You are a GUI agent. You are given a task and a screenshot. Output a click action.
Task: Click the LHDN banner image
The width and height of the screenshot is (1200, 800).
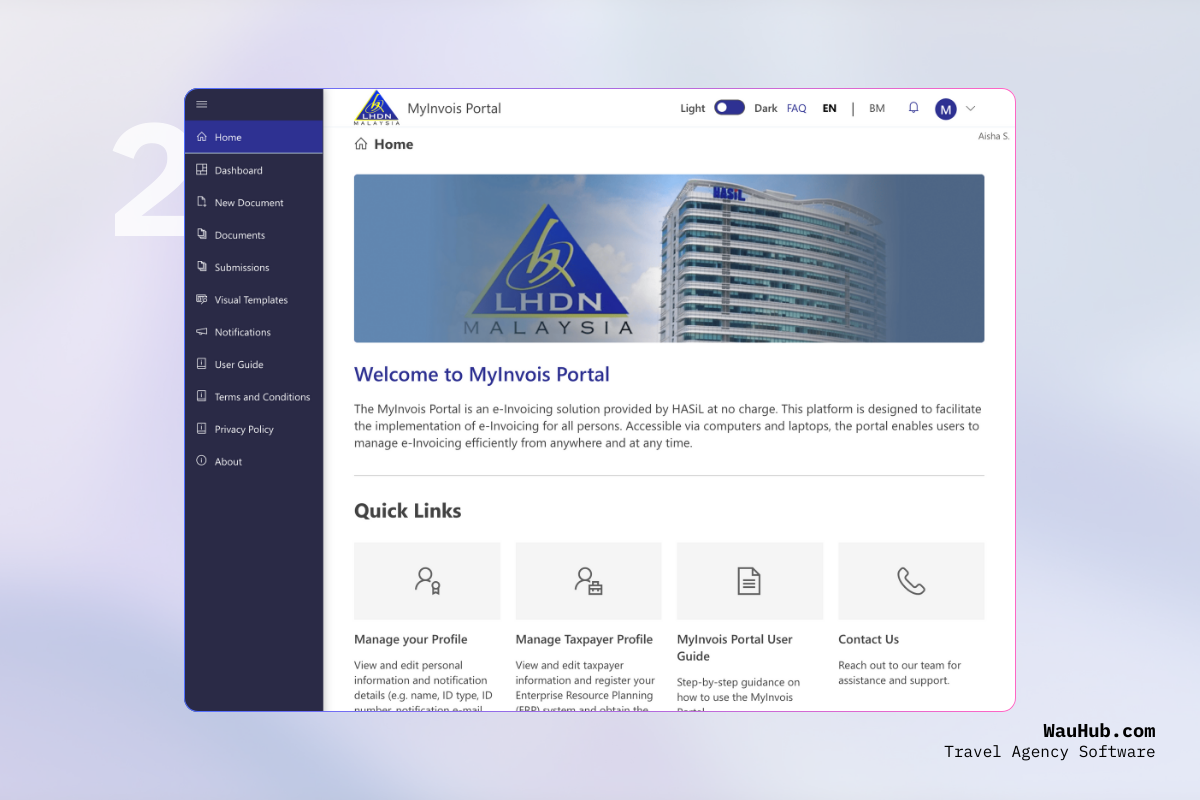coord(669,258)
